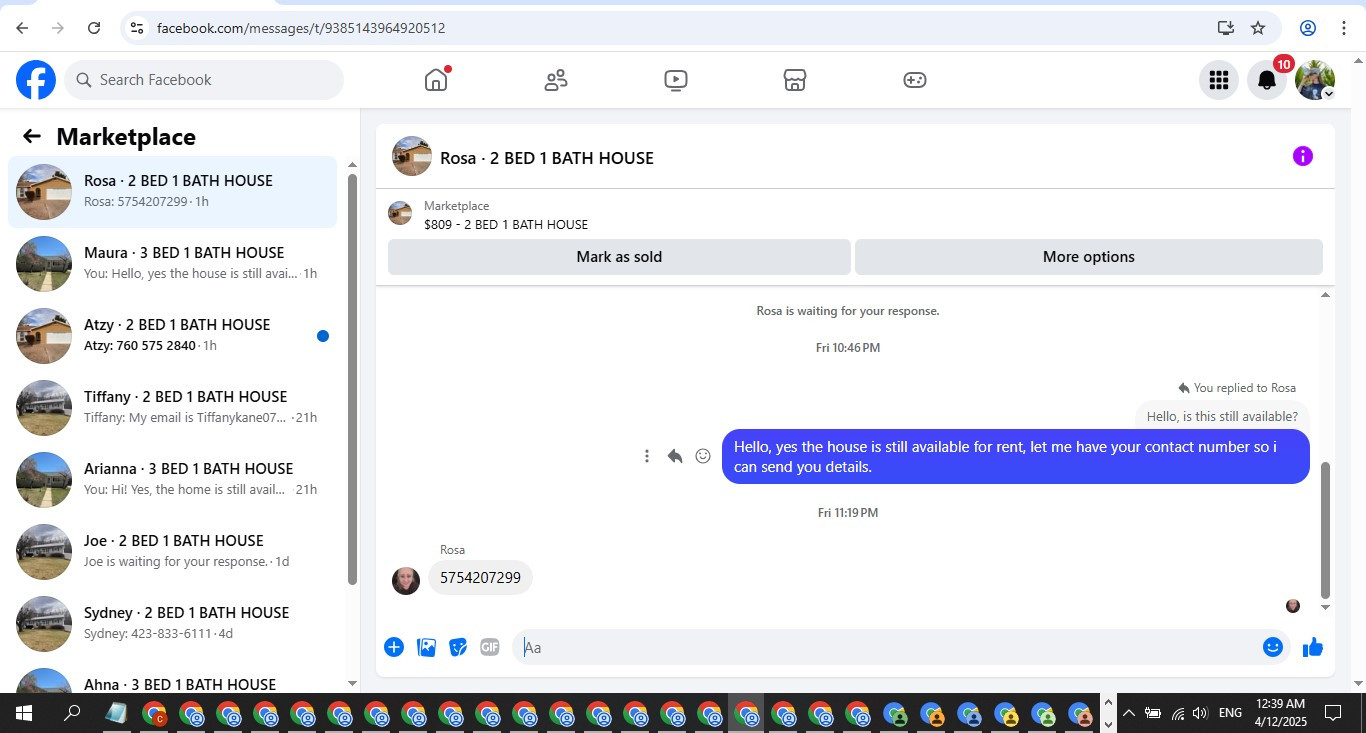1366x733 pixels.
Task: Open the Wi-Fi network icon in system tray
Action: point(1178,713)
